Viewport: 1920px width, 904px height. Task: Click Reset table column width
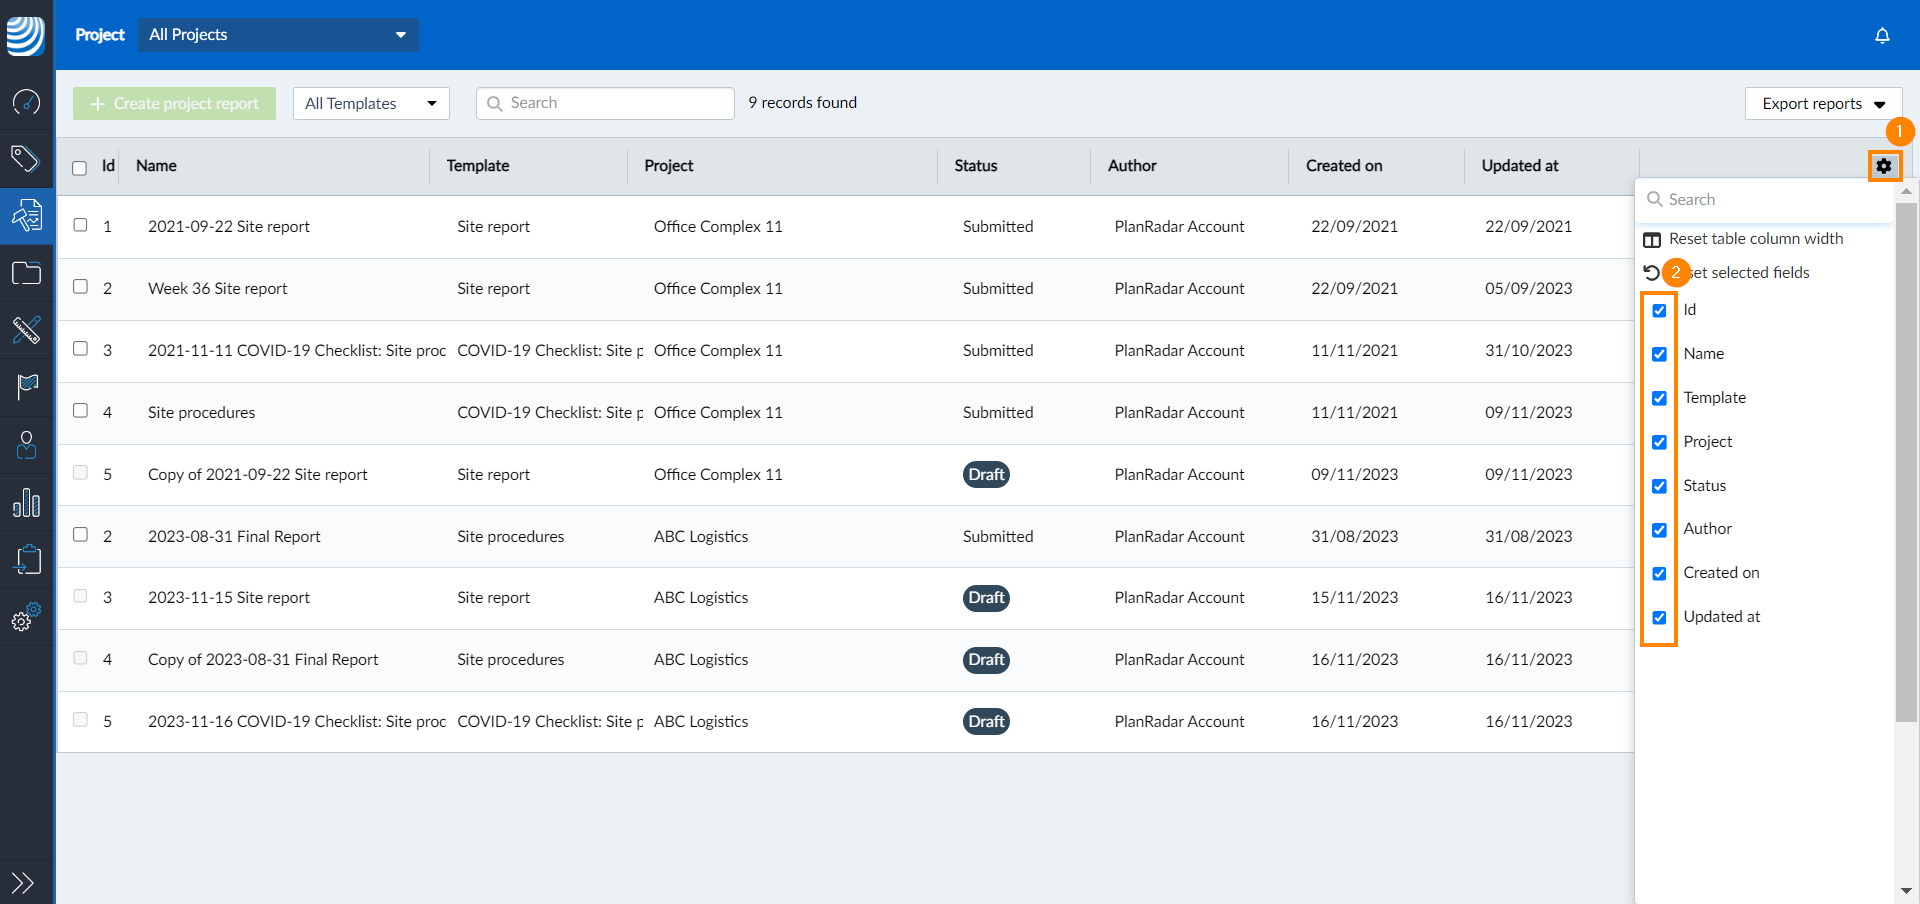coord(1755,238)
